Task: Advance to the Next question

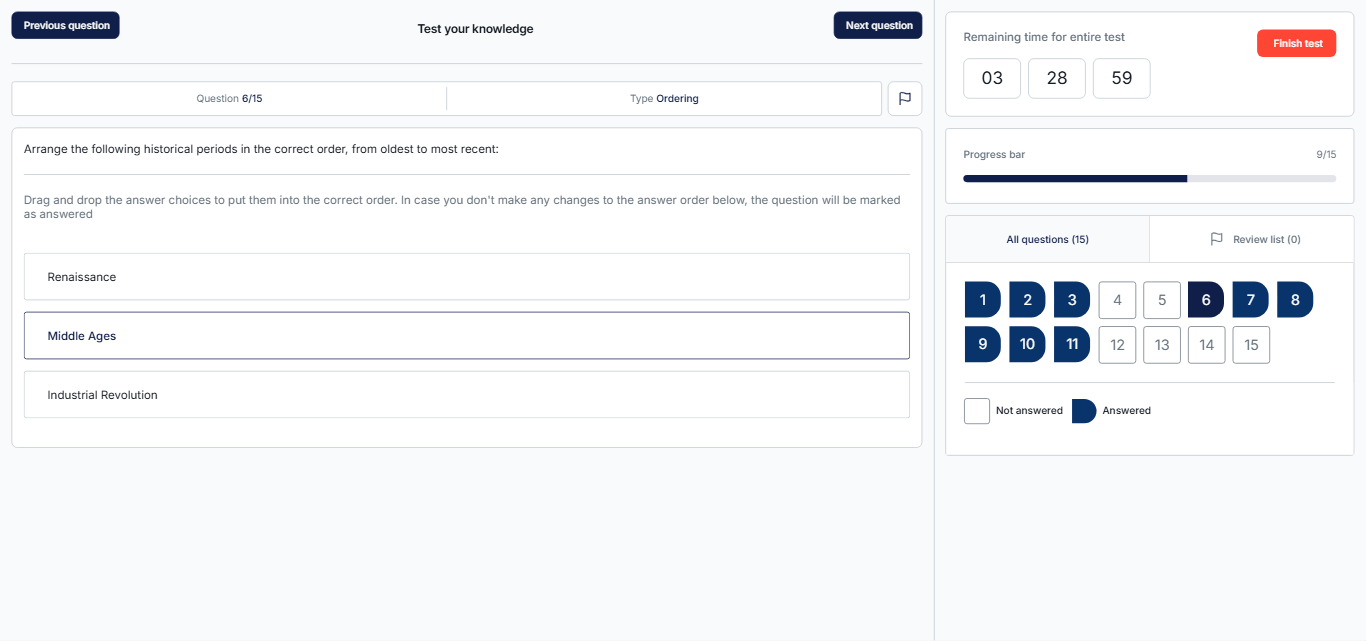Action: click(x=878, y=26)
